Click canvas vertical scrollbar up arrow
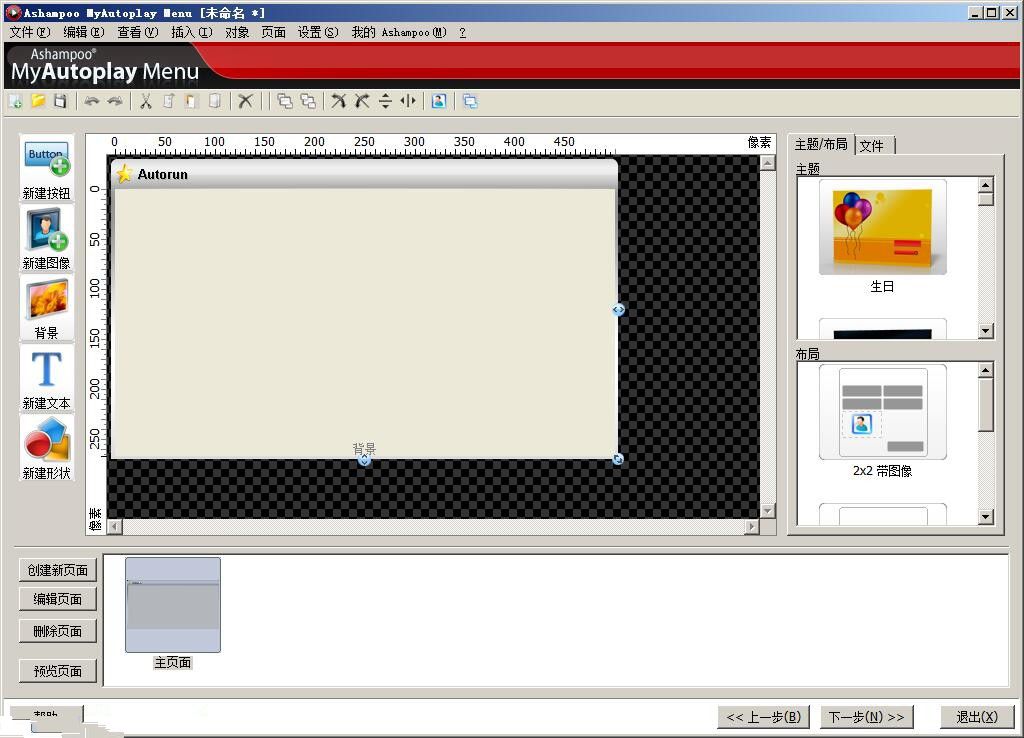 (x=768, y=163)
